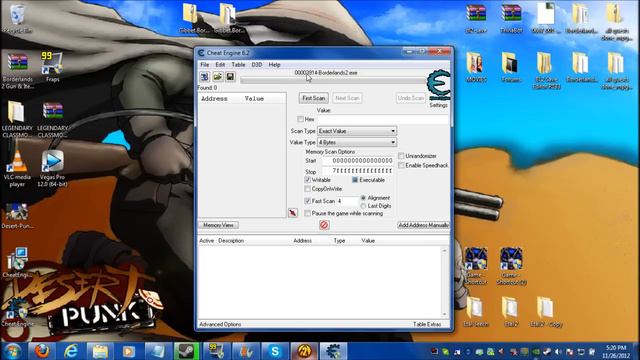Click the Active column header

click(207, 241)
